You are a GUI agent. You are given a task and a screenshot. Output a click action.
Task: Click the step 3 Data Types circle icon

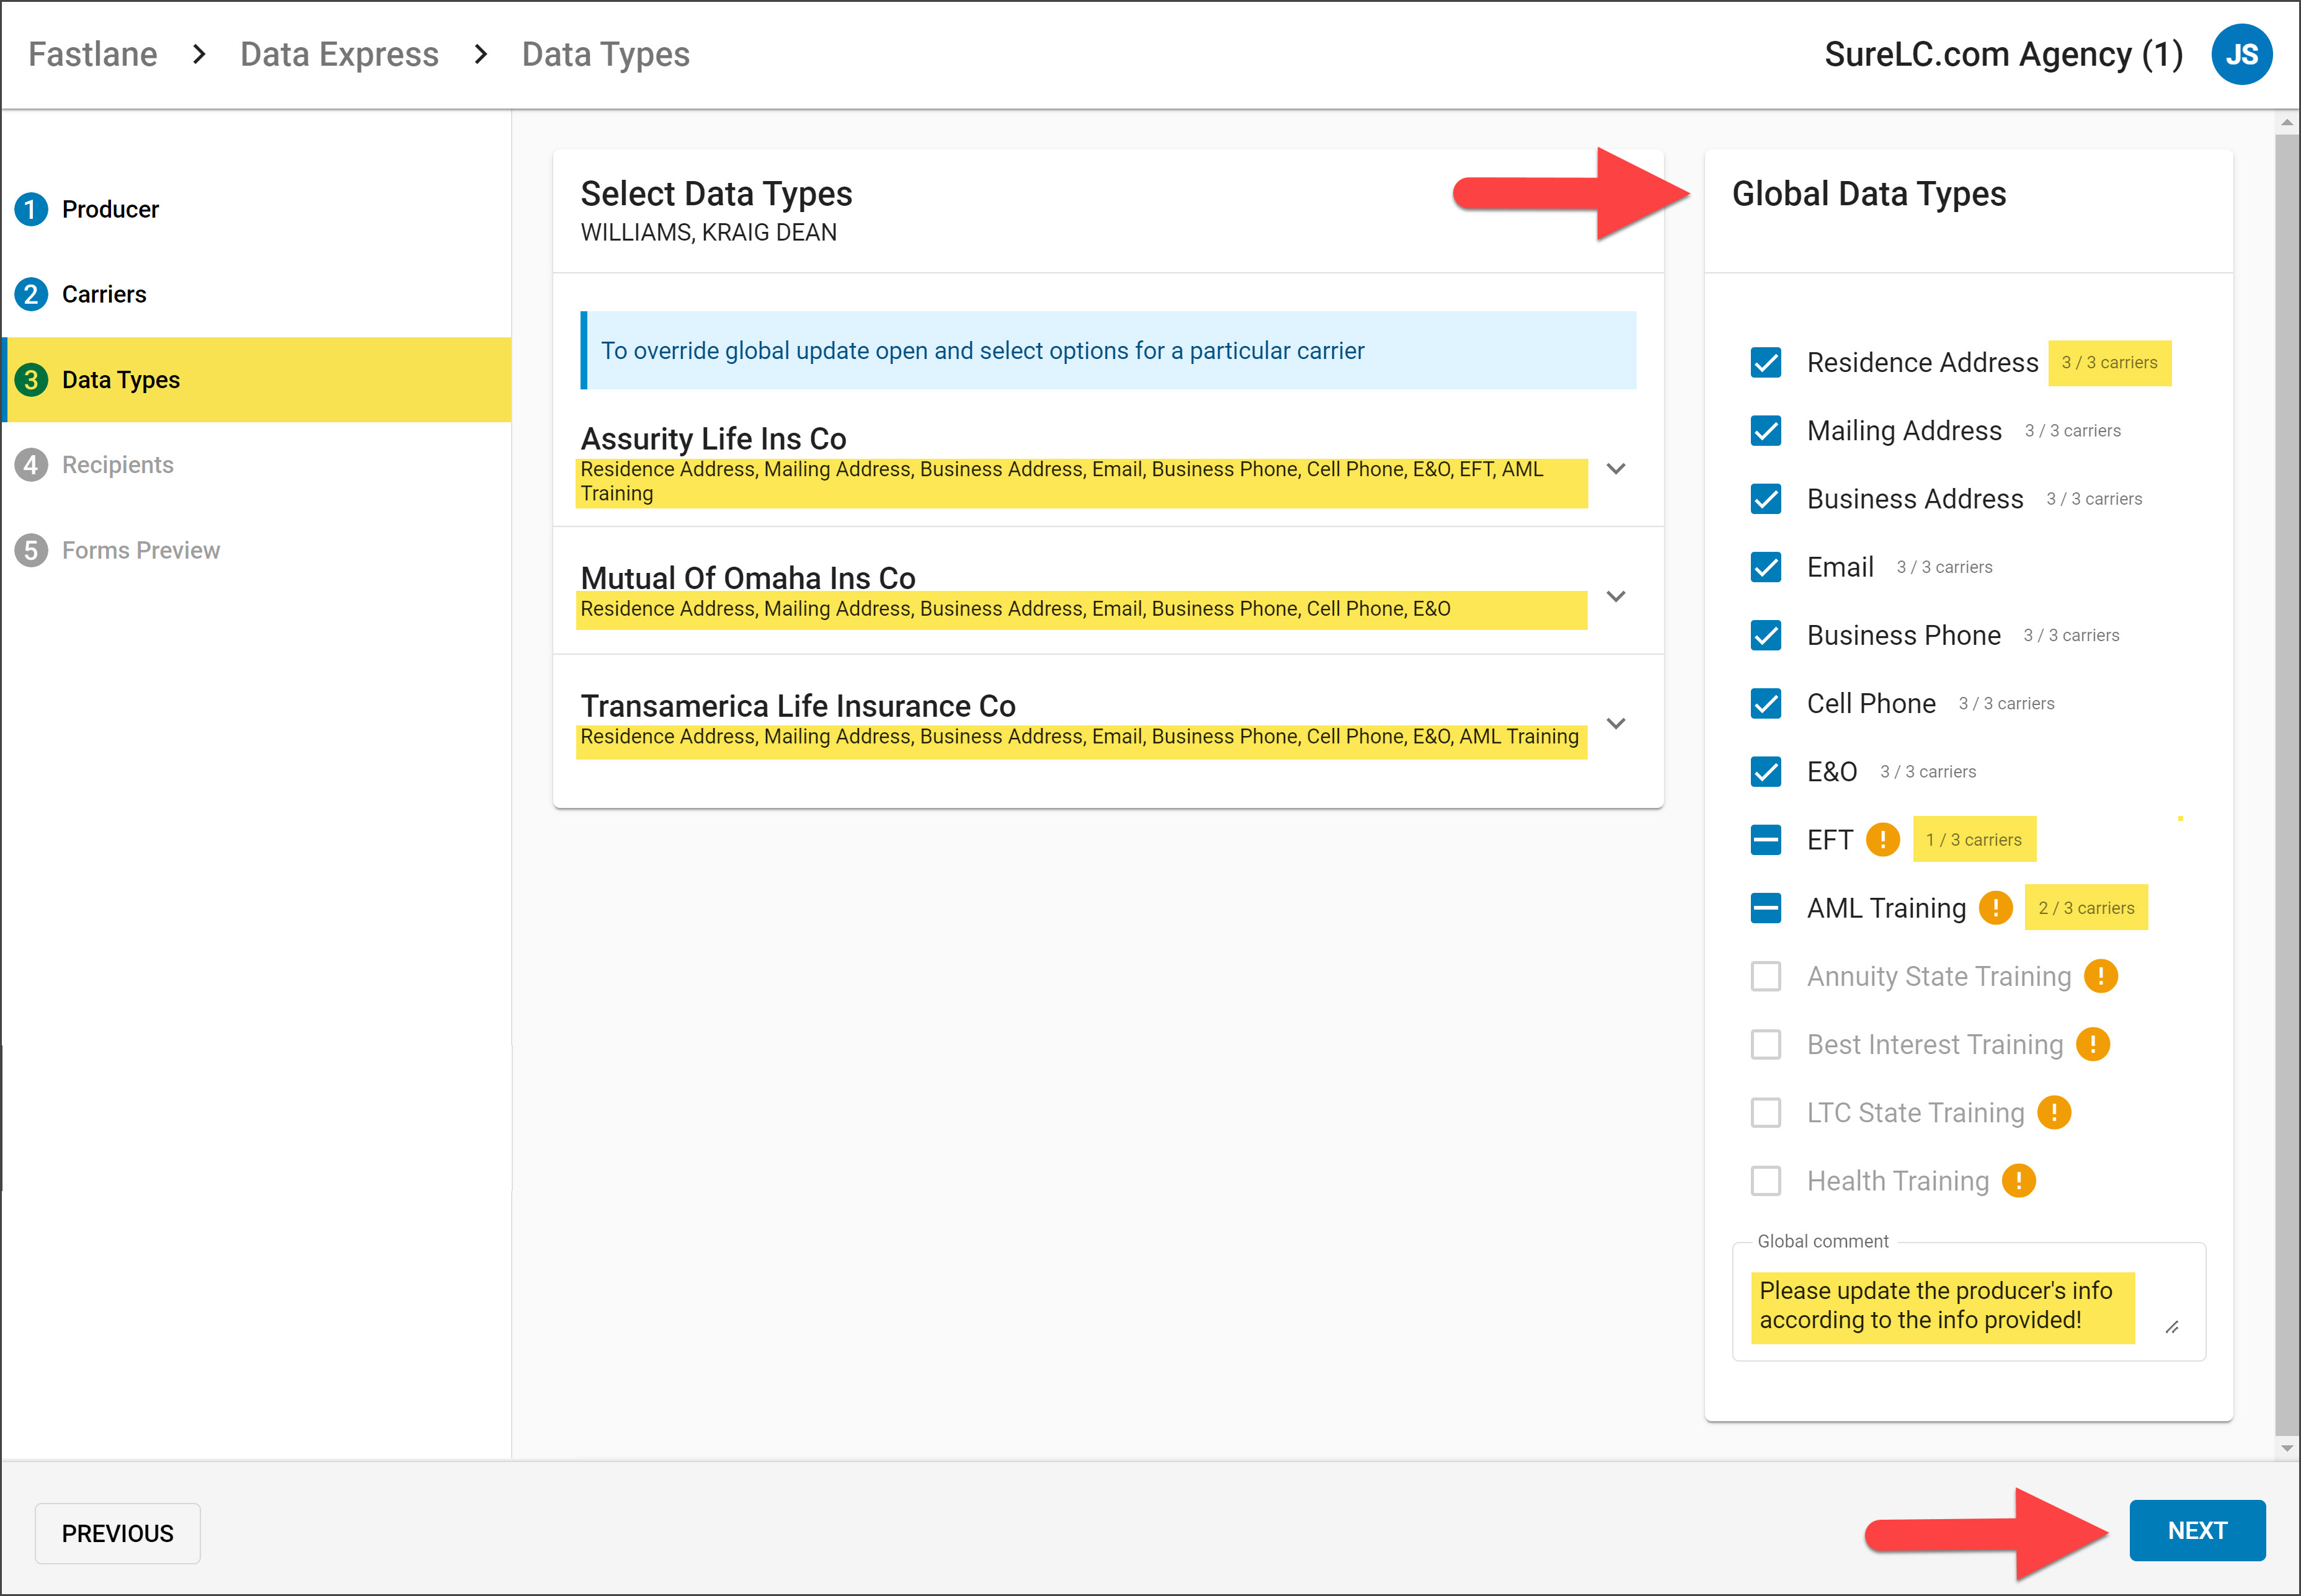coord(32,379)
